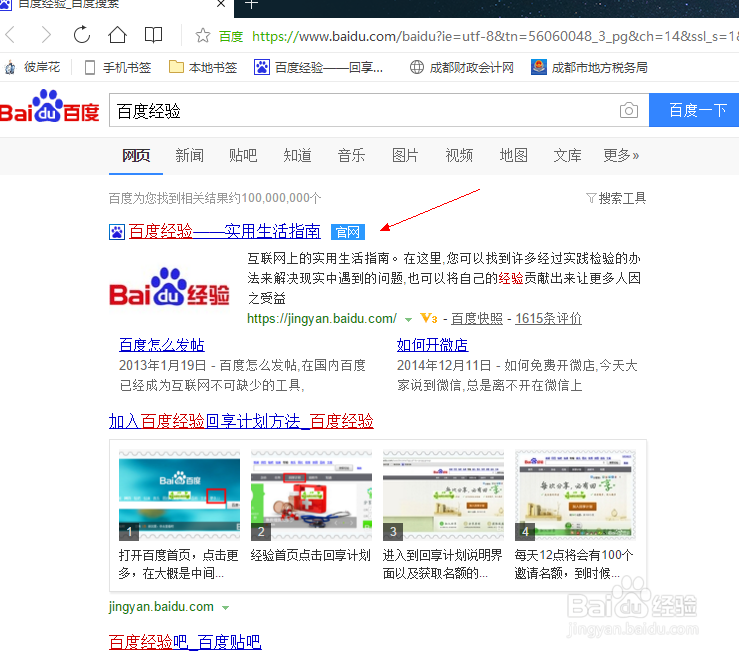This screenshot has height=655, width=739.
Task: Open 本地书签 folder
Action: [x=203, y=67]
